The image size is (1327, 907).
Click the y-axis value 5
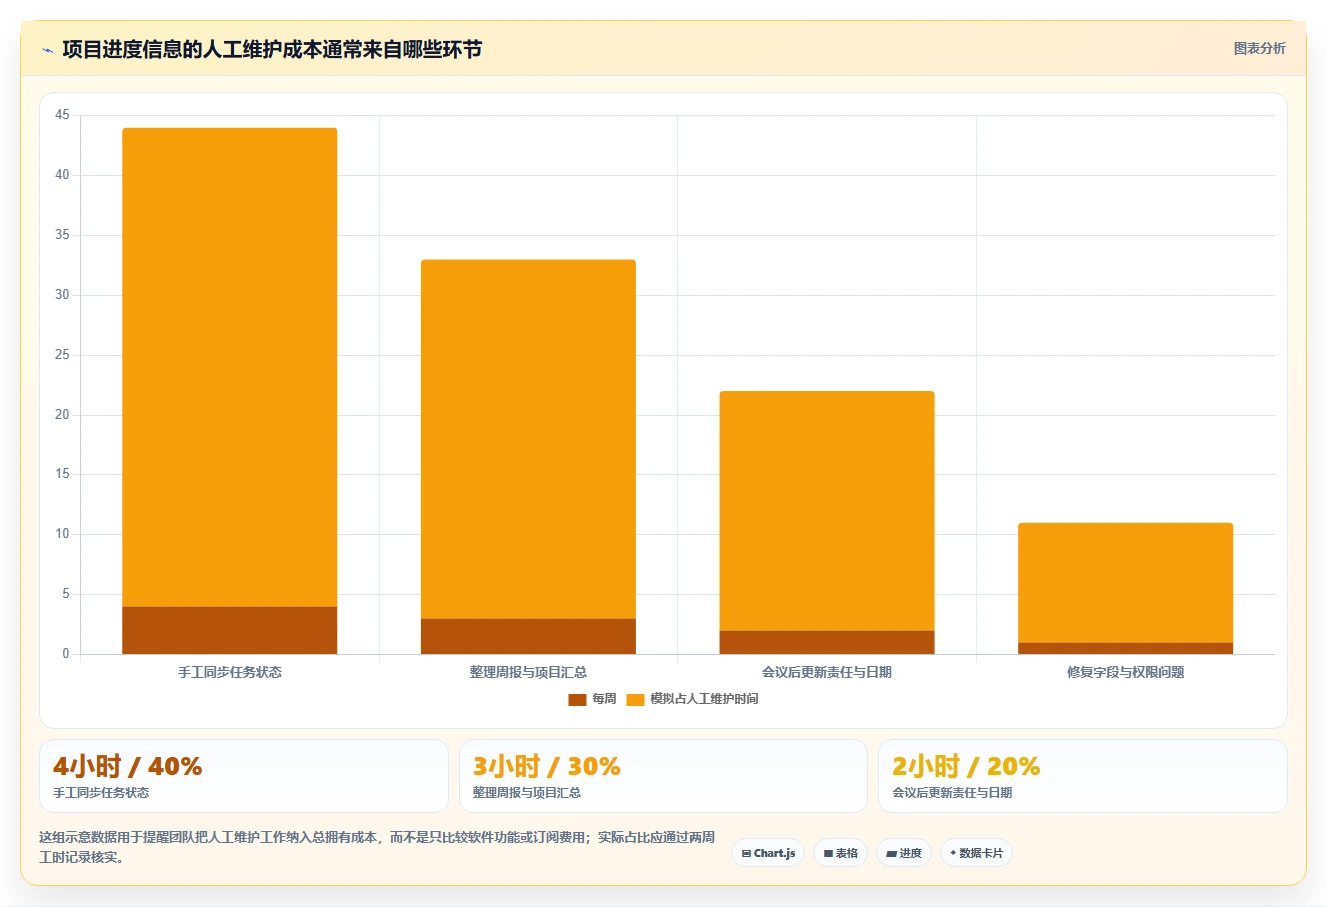coord(66,594)
